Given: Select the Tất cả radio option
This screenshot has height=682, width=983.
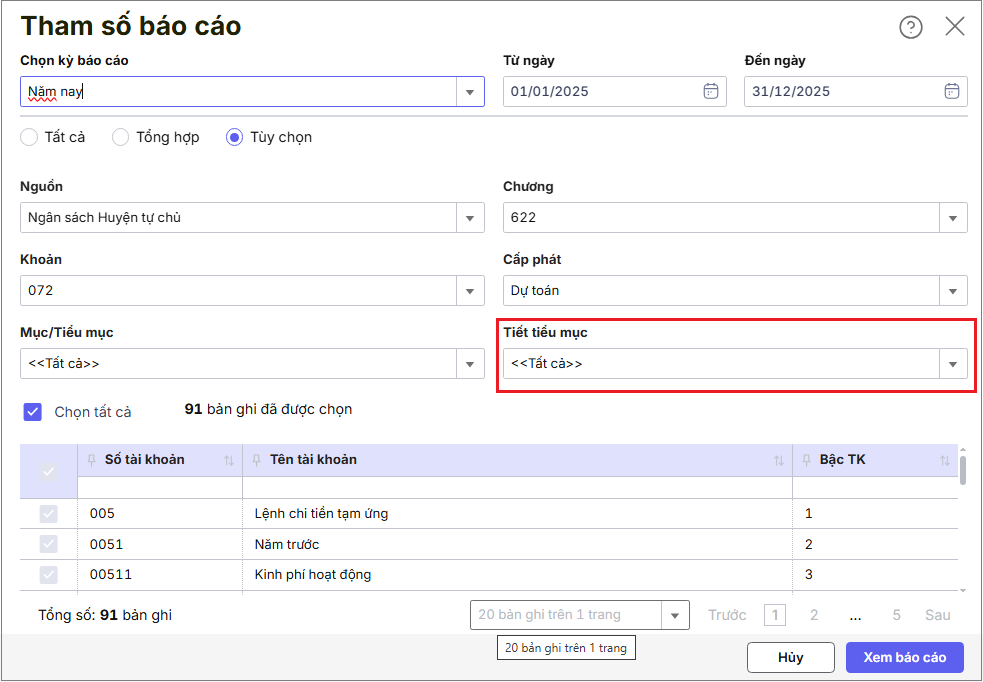Looking at the screenshot, I should pyautogui.click(x=29, y=137).
